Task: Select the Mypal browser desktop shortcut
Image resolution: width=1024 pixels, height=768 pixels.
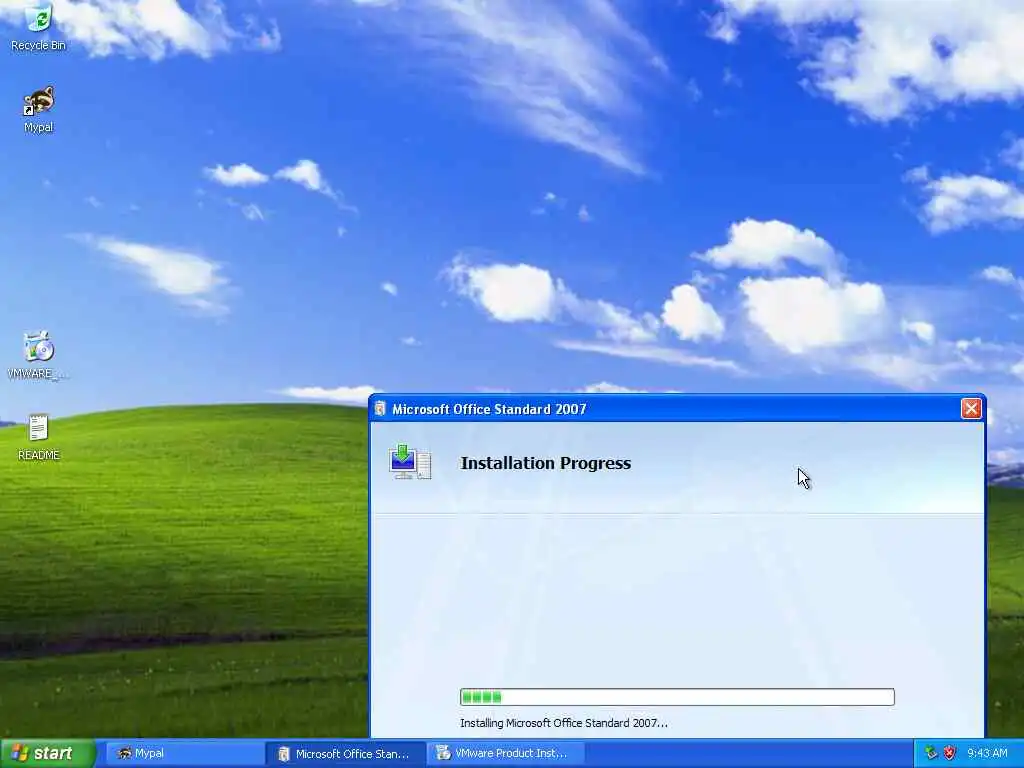Action: coord(38,110)
